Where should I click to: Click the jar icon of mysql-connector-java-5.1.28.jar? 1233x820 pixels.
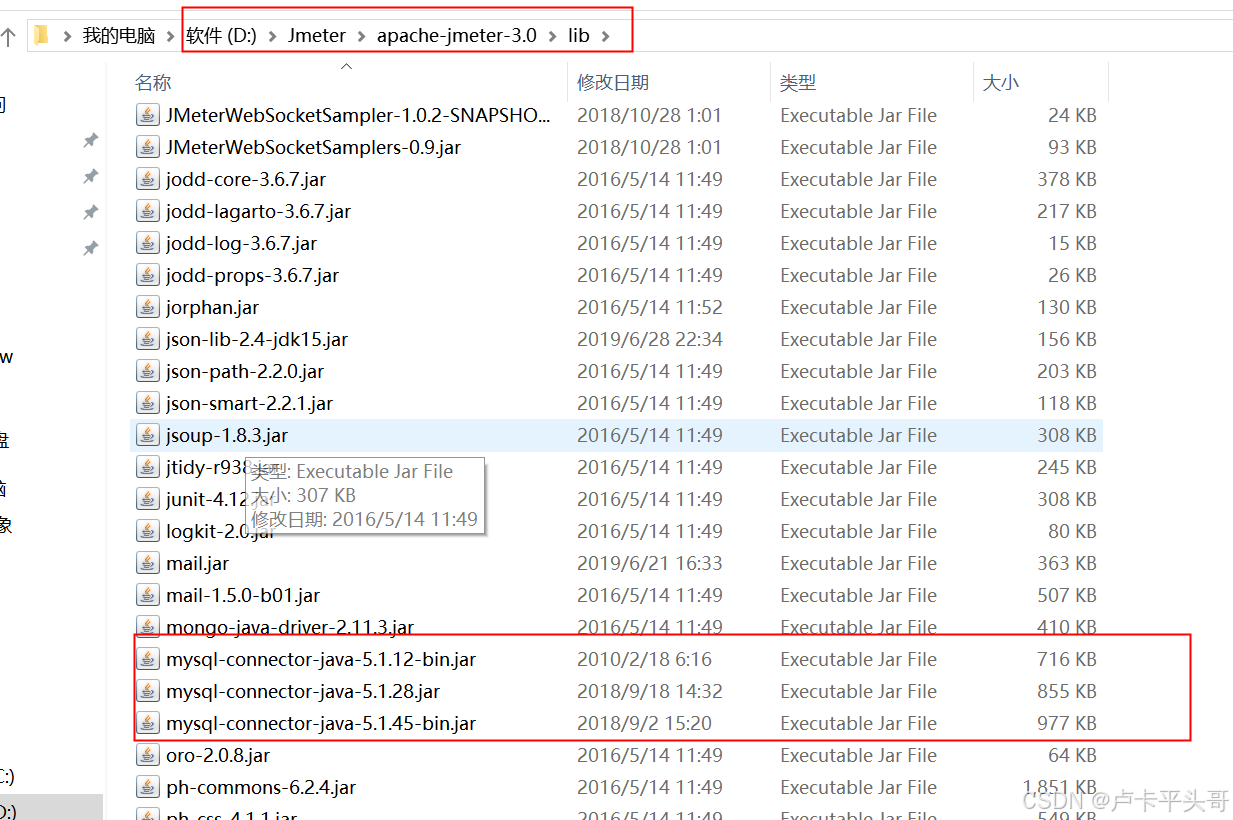(148, 691)
